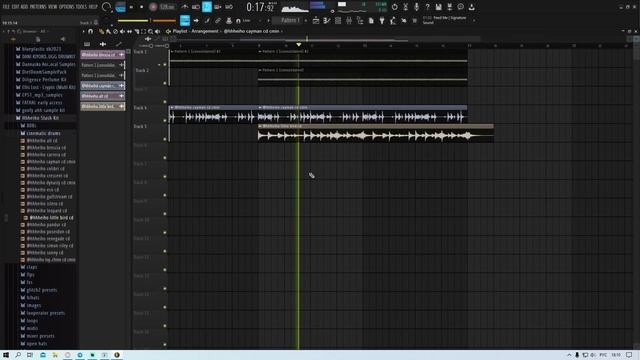
Task: Select the playlist Draw pencil tool
Action: coord(102,31)
